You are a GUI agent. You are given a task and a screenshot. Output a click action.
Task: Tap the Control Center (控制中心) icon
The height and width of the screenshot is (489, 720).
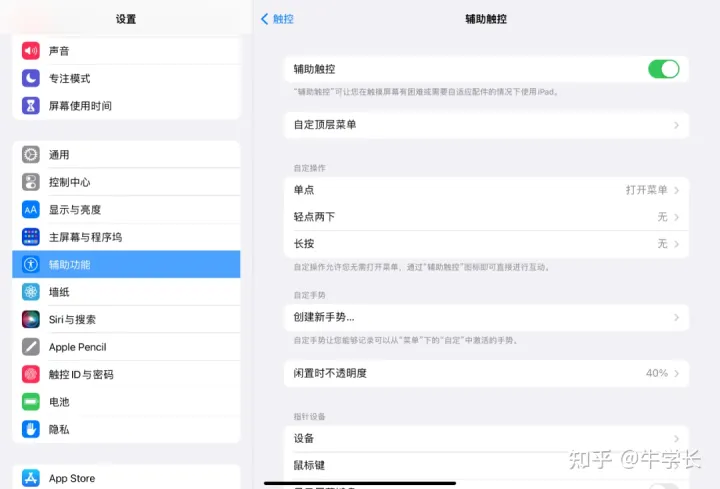(x=31, y=182)
